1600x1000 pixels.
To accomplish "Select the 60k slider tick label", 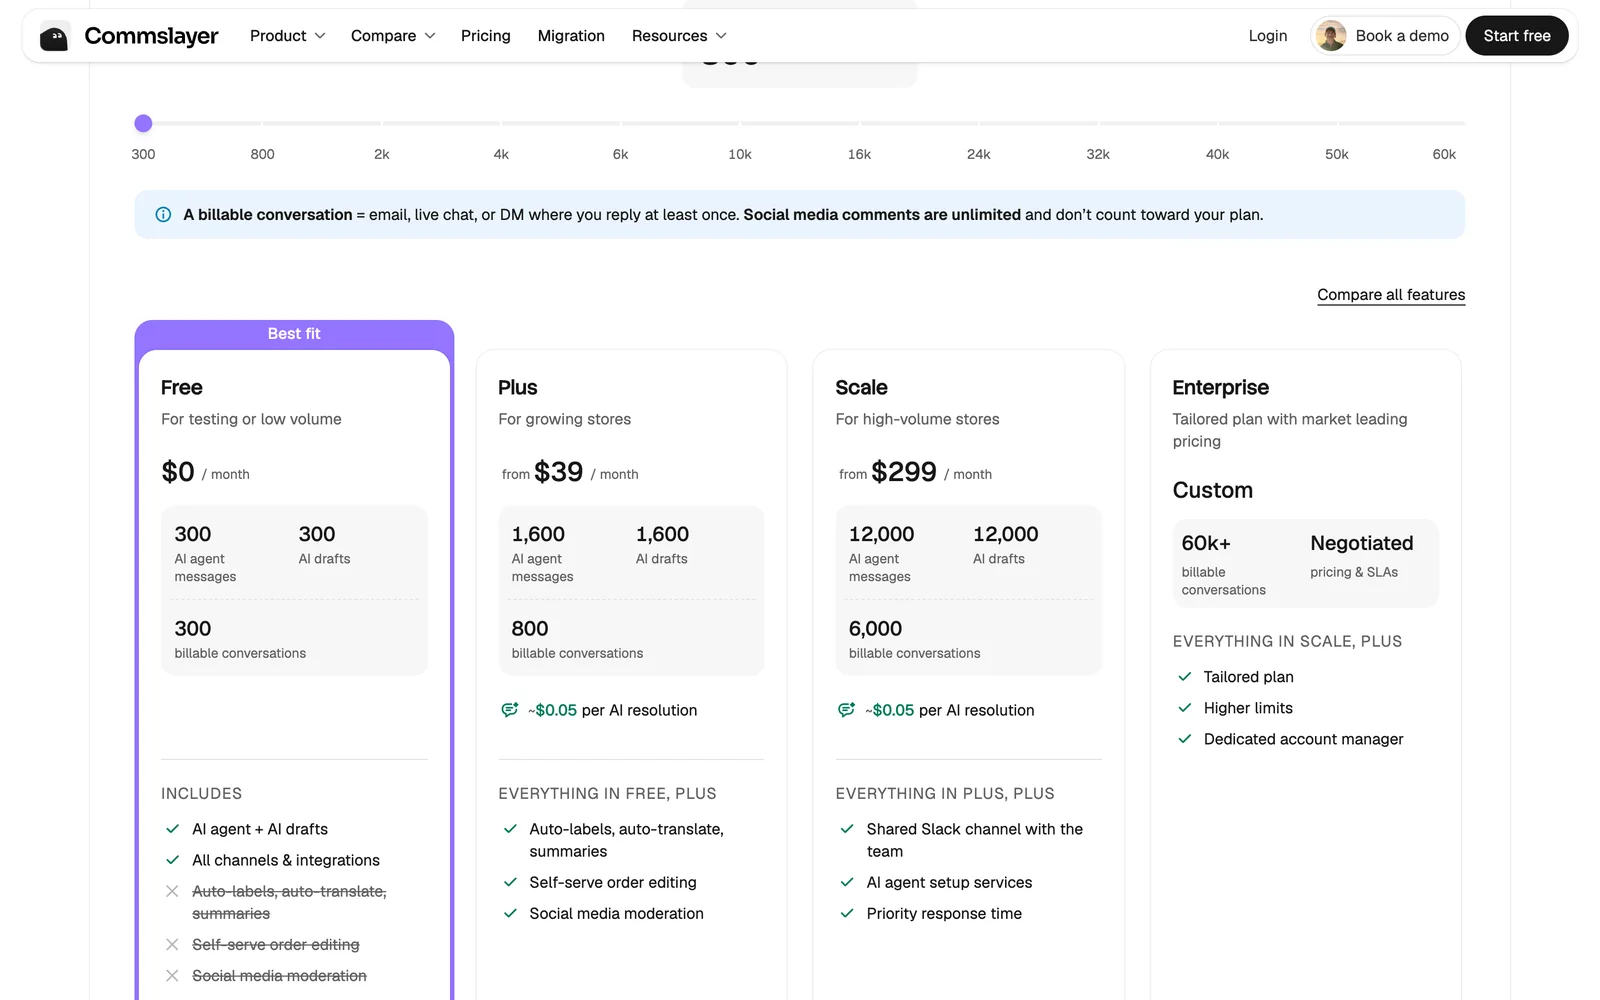I will click(1444, 154).
